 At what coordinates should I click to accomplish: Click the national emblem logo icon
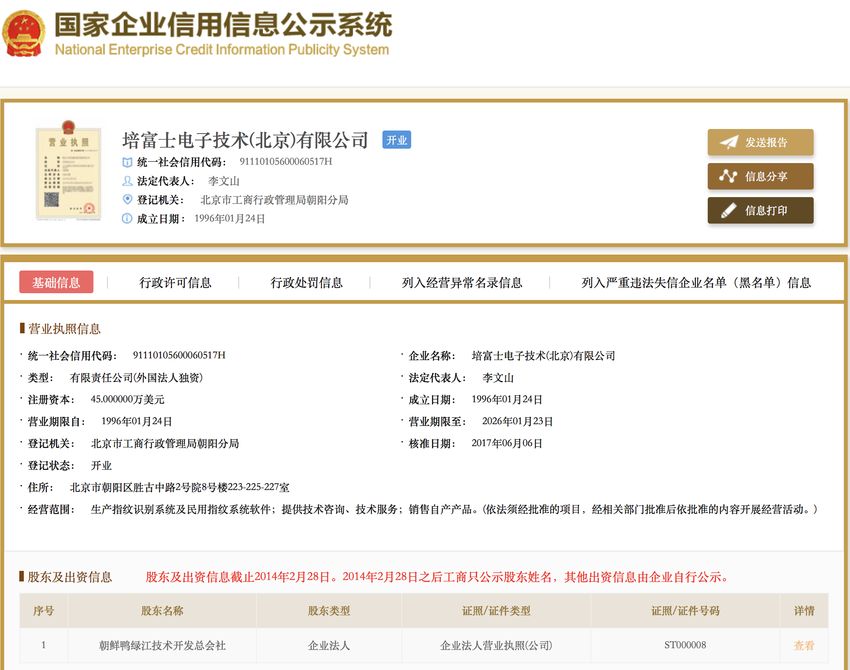click(x=23, y=34)
